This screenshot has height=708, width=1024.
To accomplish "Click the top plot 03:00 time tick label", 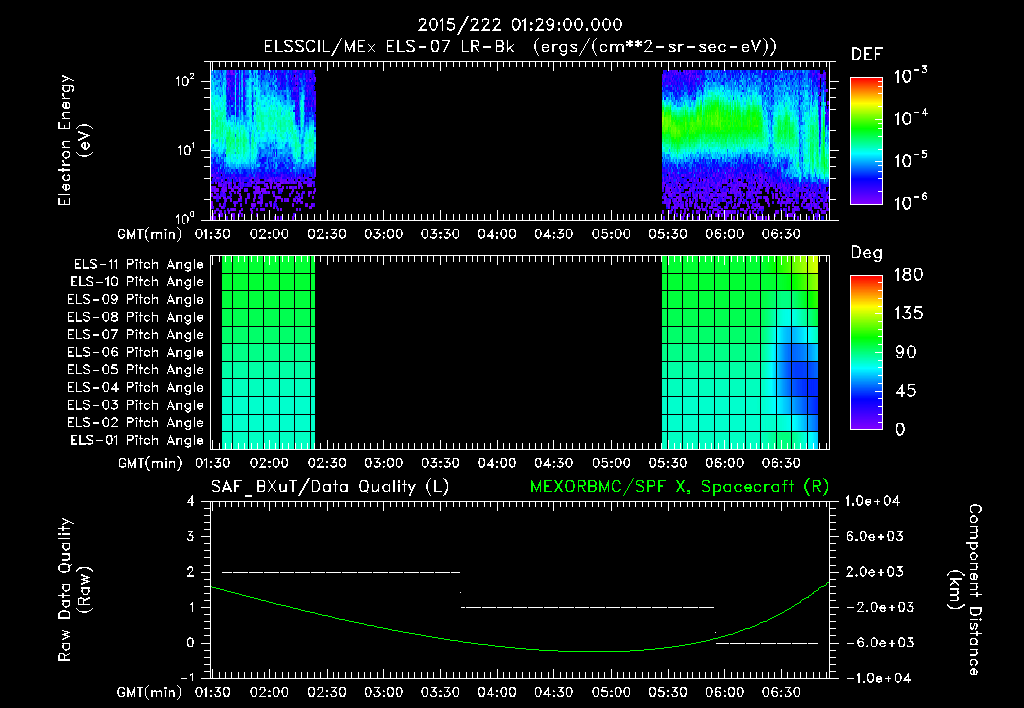I will pyautogui.click(x=383, y=234).
